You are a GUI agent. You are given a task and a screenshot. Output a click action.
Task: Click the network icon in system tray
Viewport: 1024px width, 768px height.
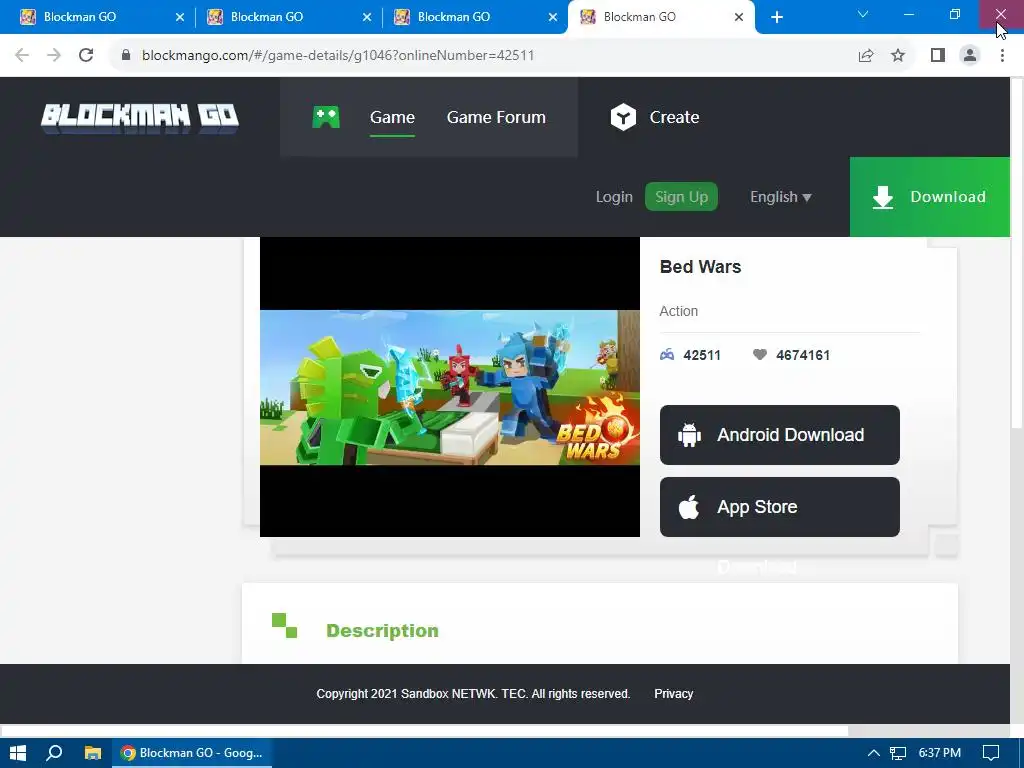pos(898,753)
